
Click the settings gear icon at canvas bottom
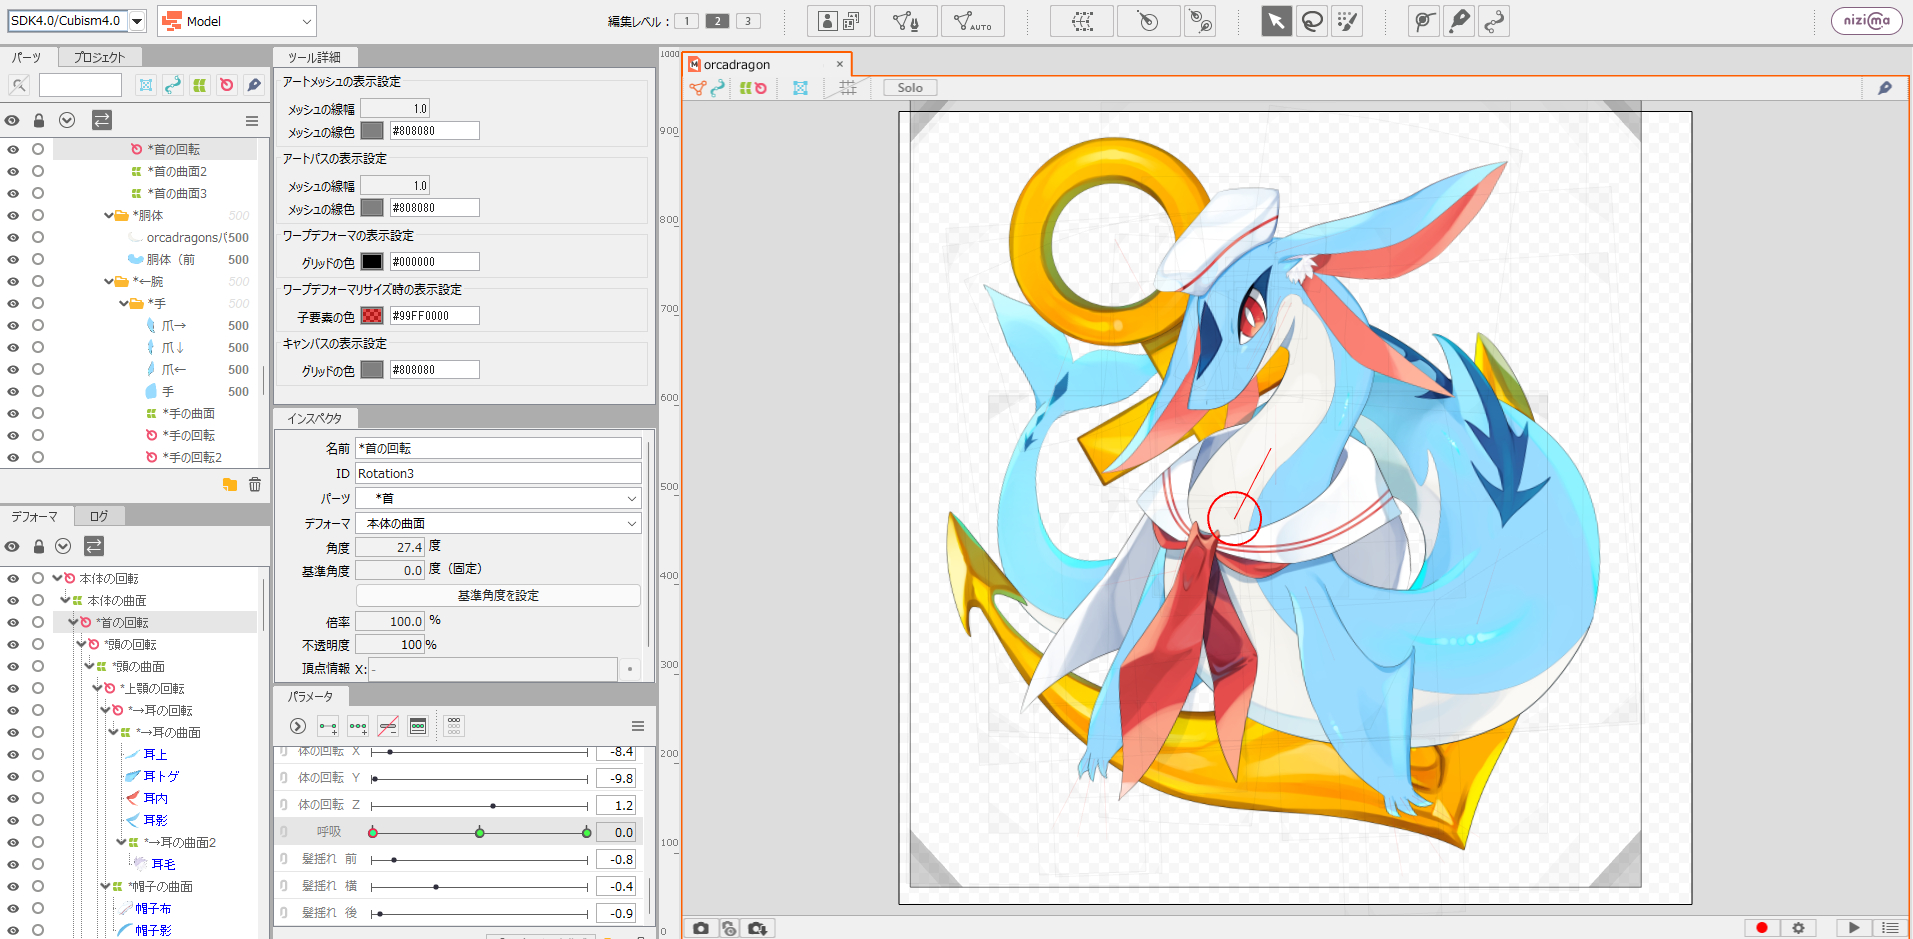1798,928
